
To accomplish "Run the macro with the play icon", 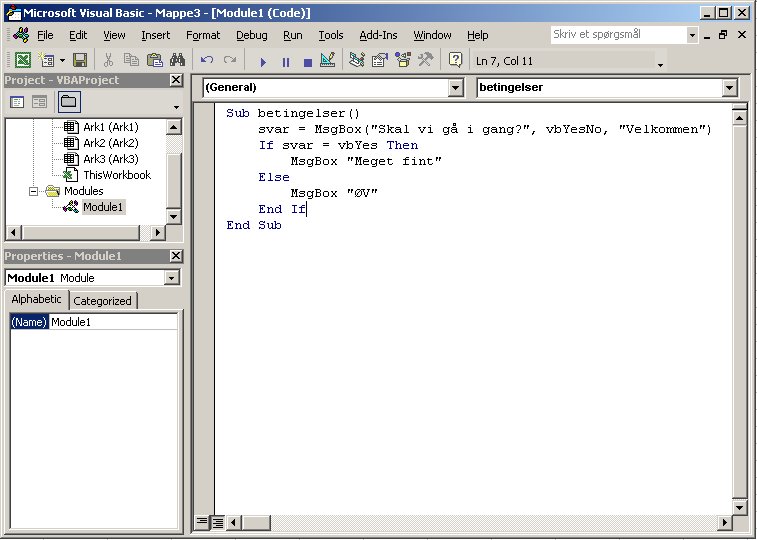I will point(263,62).
